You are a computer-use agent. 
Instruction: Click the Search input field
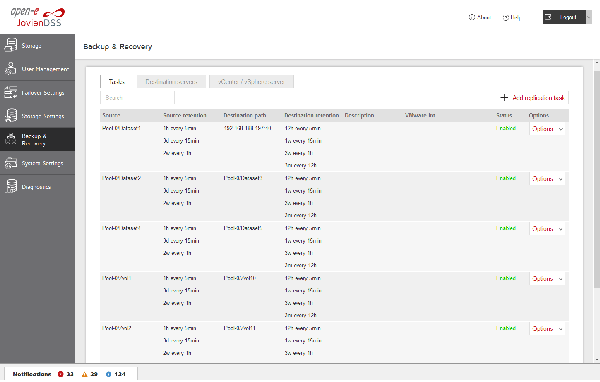coord(137,98)
